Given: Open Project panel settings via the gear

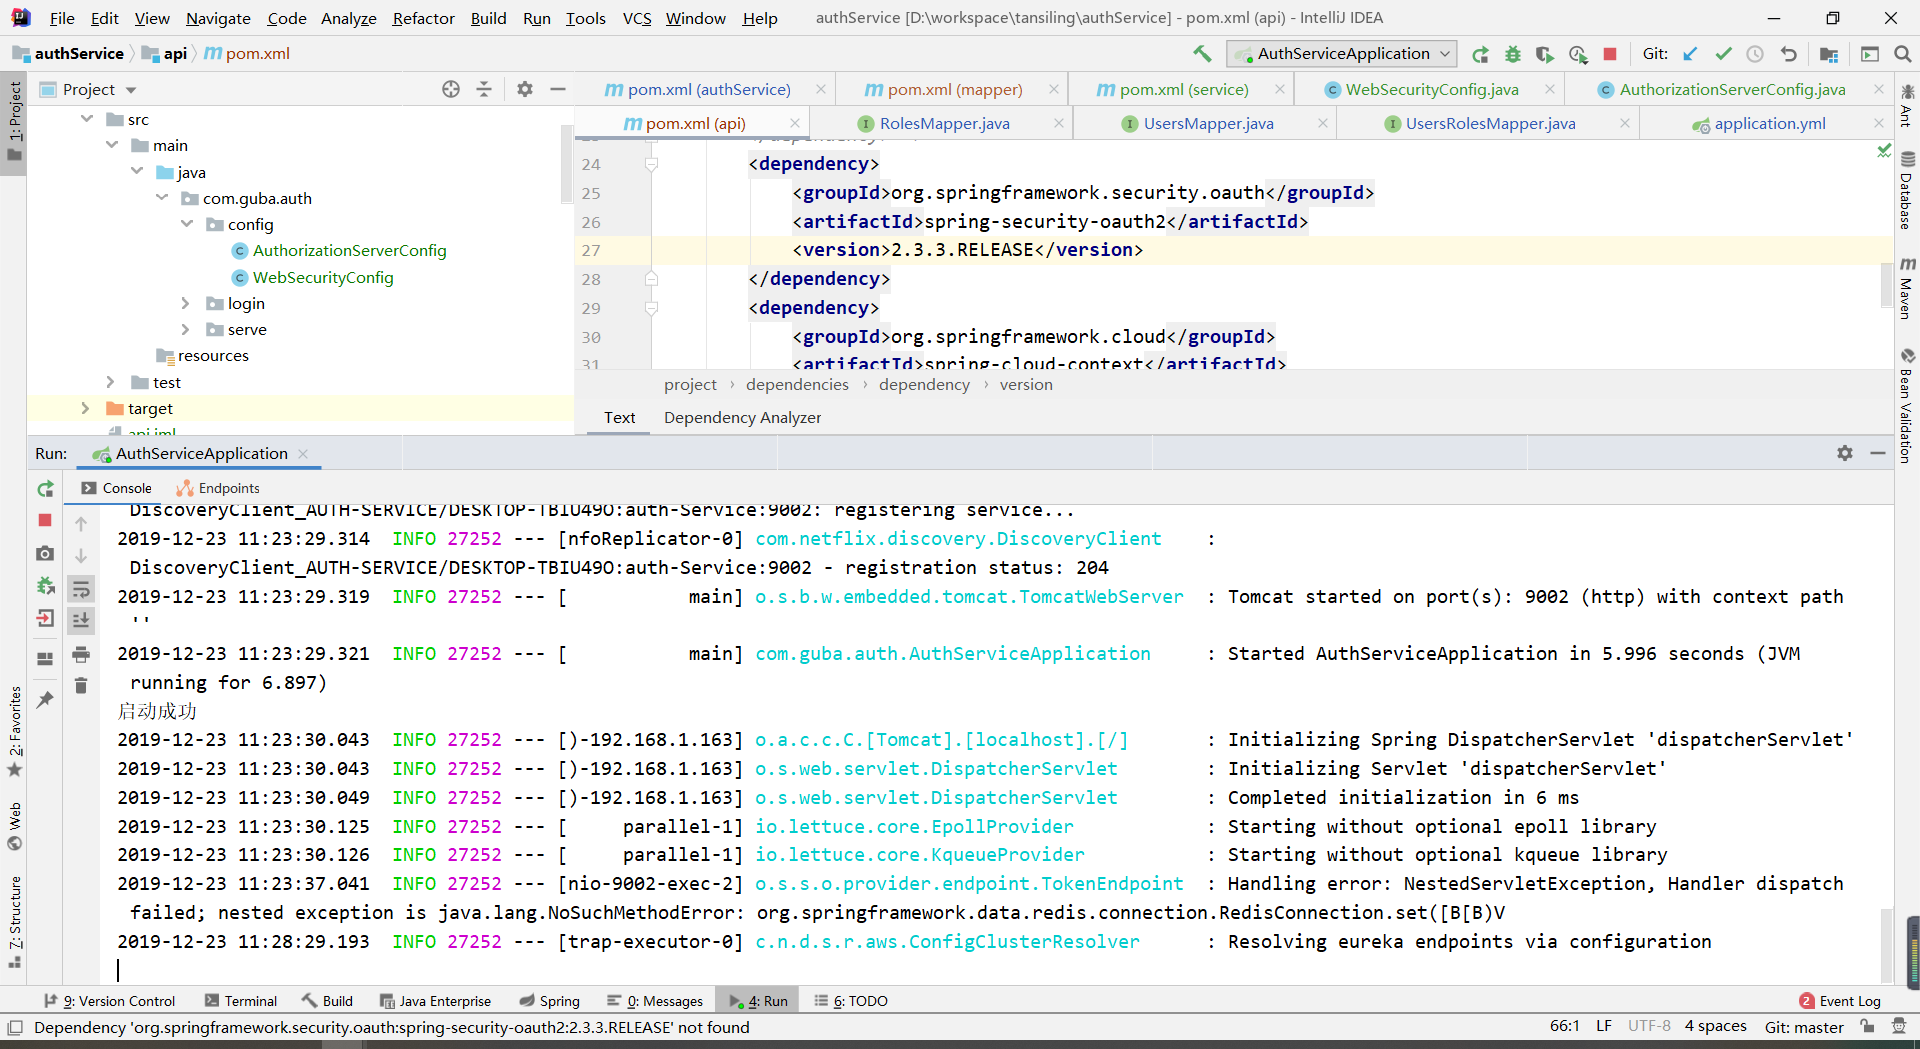Looking at the screenshot, I should pos(525,89).
